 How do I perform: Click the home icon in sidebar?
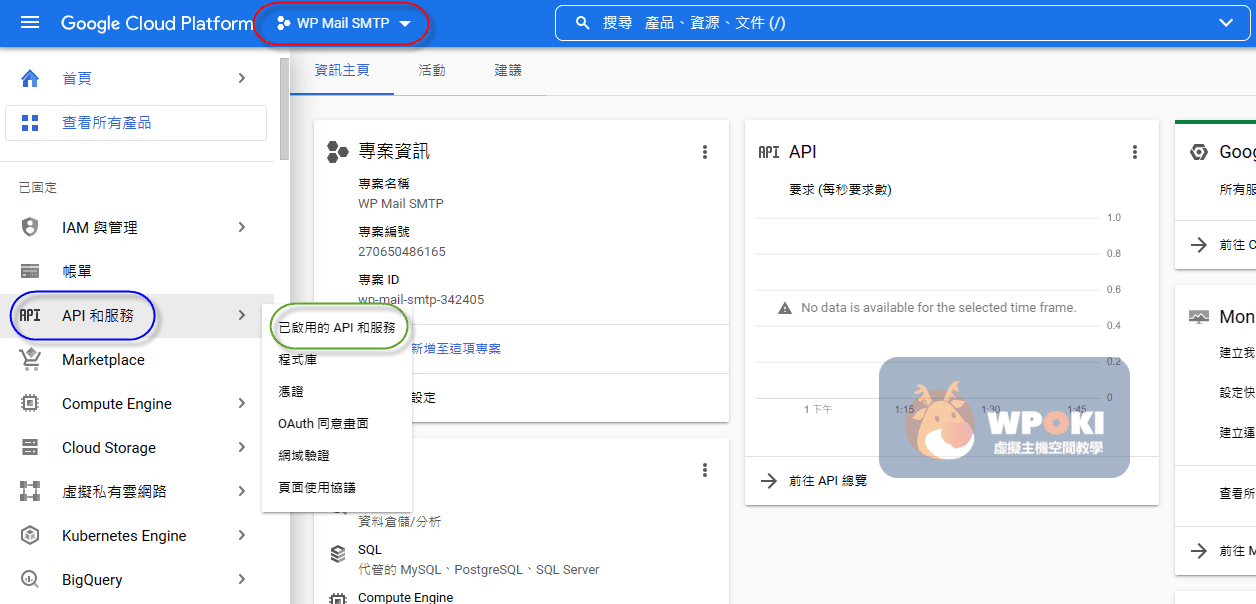point(30,79)
